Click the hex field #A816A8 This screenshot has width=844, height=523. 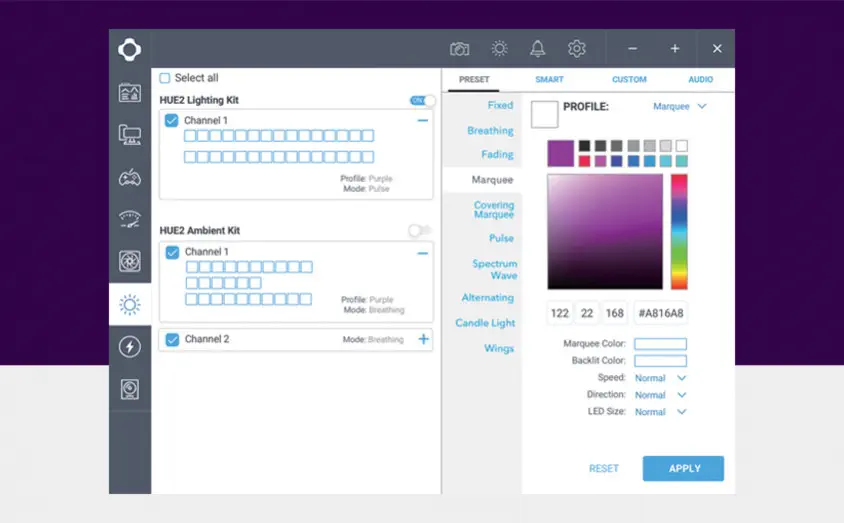660,313
